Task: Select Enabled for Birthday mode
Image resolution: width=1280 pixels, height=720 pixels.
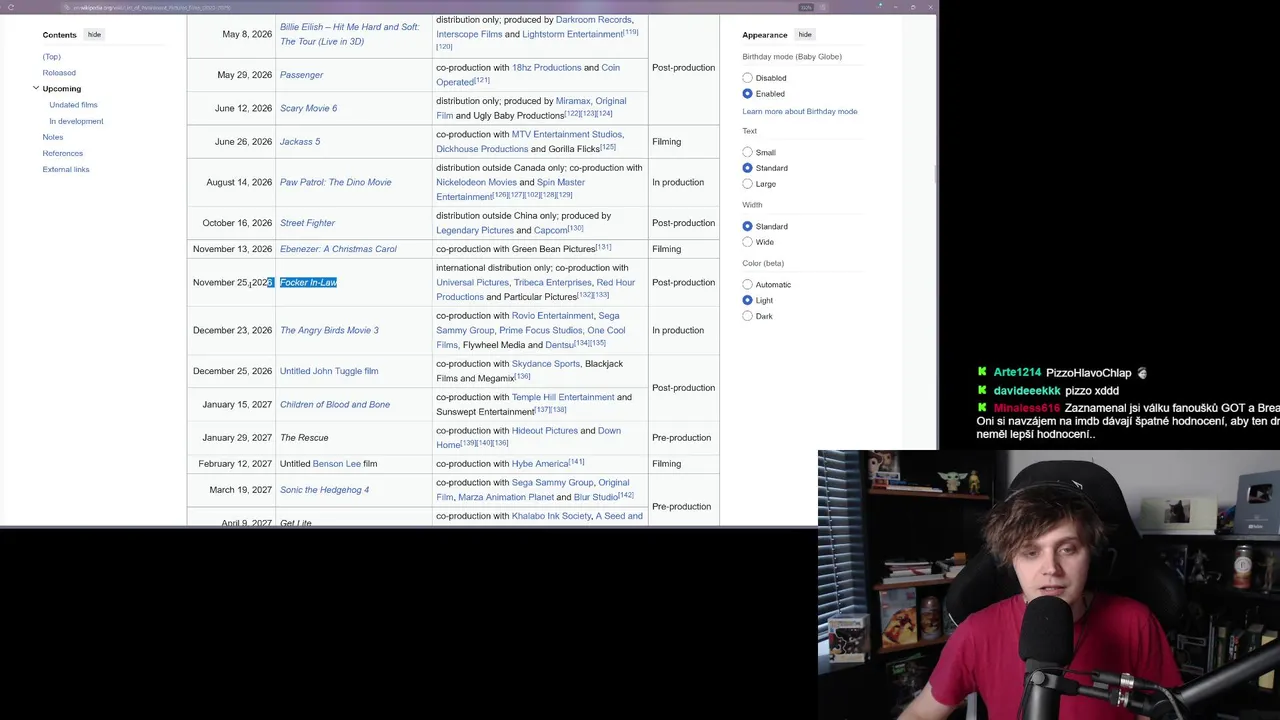Action: (x=747, y=94)
